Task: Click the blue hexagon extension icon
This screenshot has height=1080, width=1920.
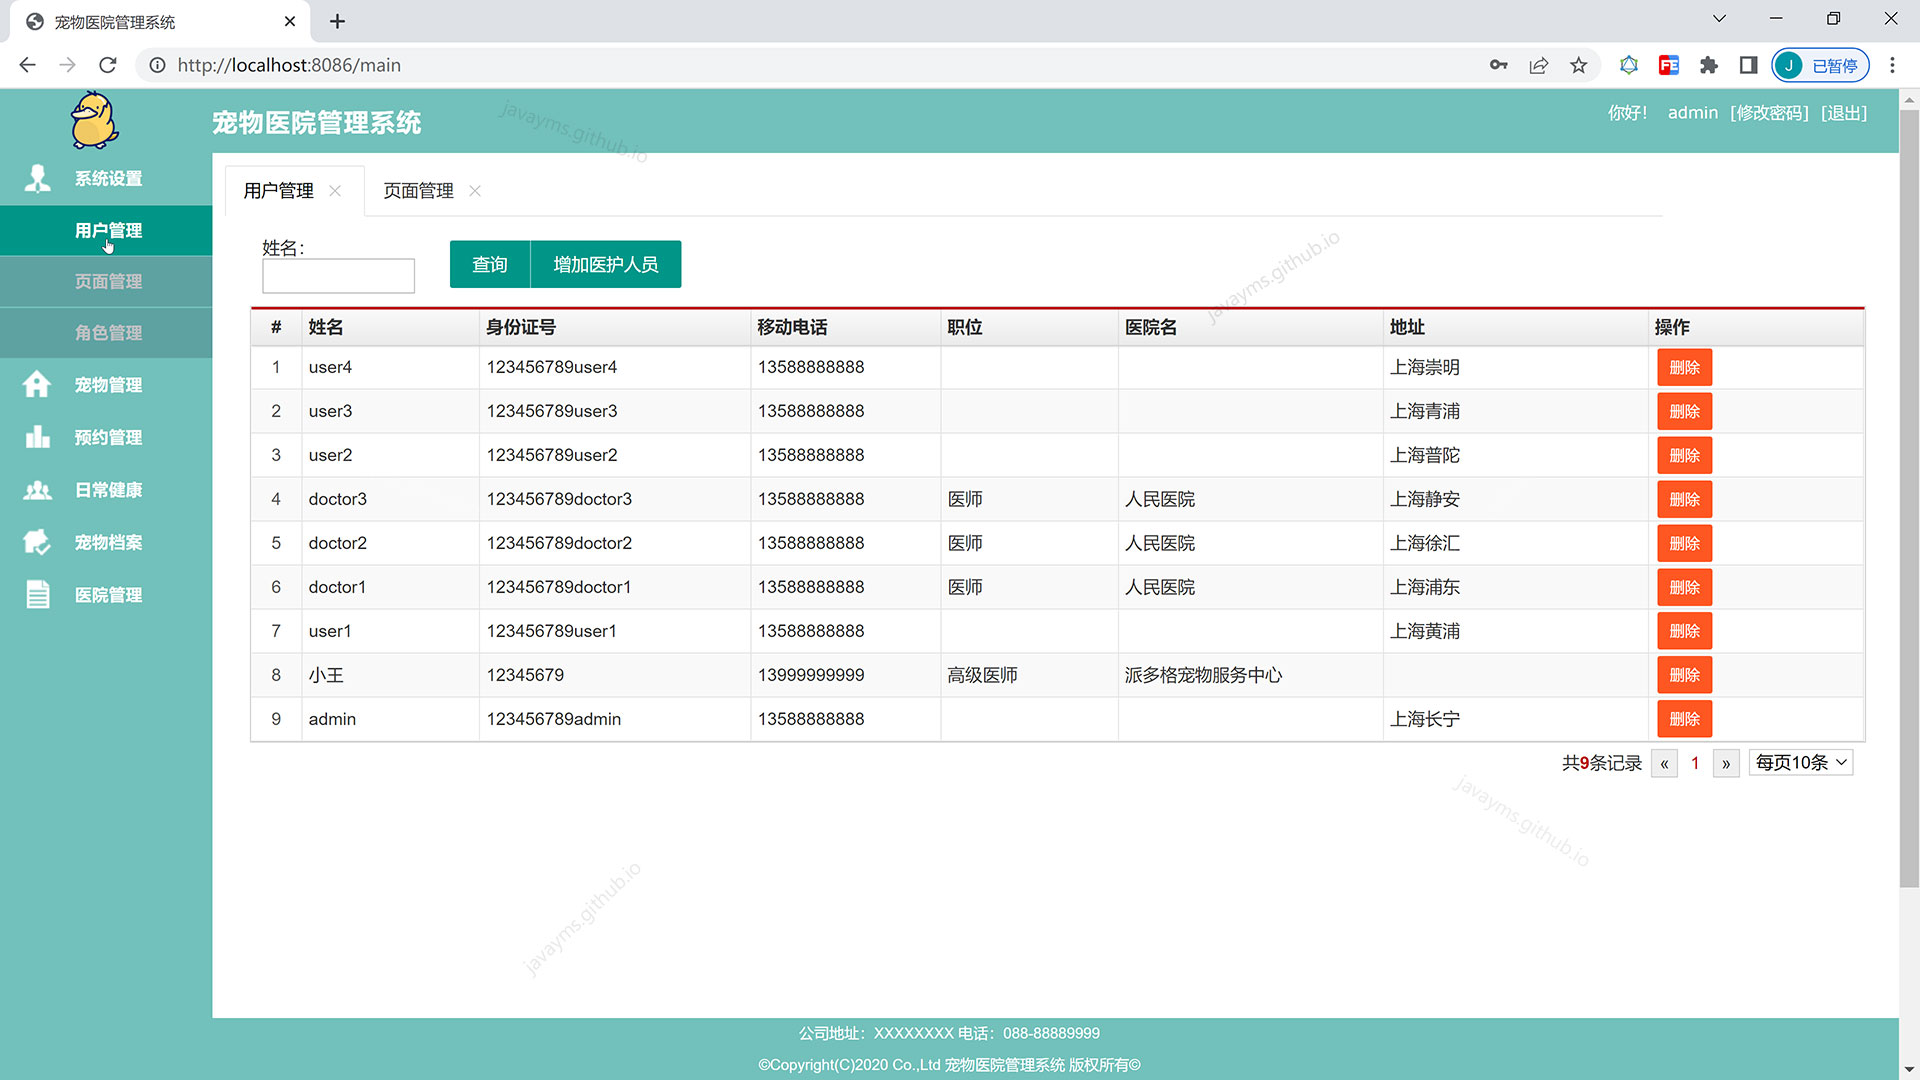Action: (x=1629, y=65)
